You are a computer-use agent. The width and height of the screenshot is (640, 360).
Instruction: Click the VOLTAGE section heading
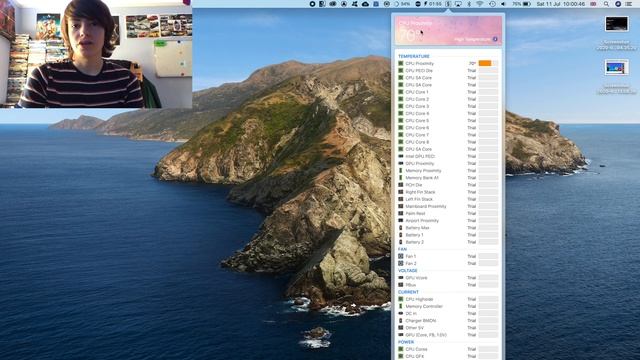pos(407,271)
